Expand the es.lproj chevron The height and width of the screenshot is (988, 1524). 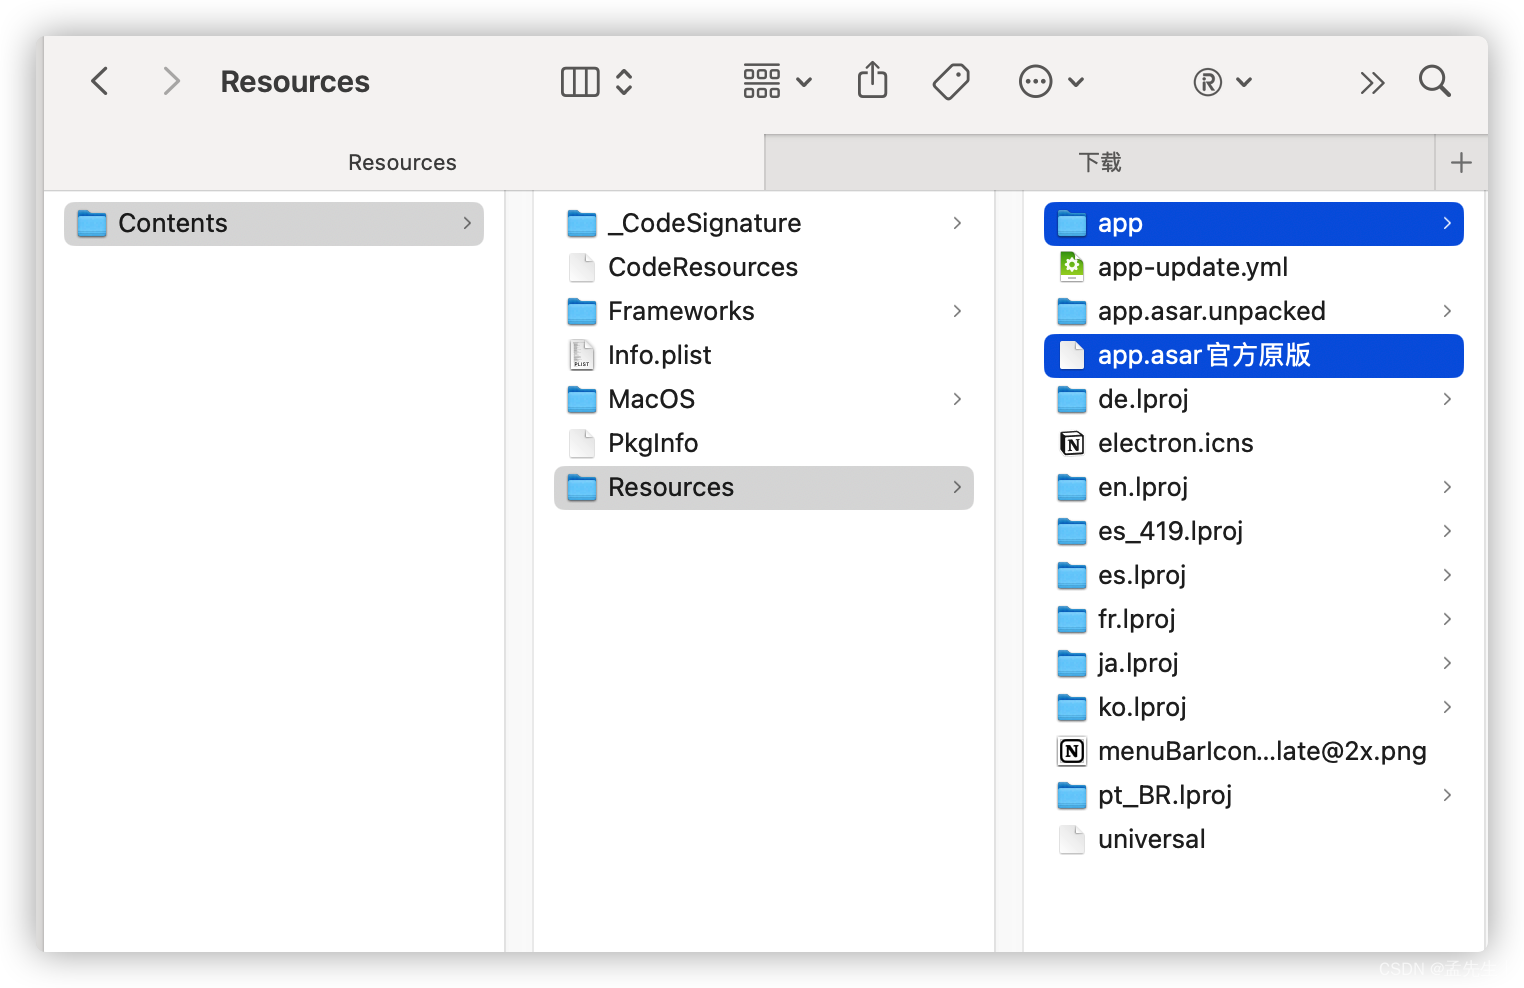coord(1447,575)
